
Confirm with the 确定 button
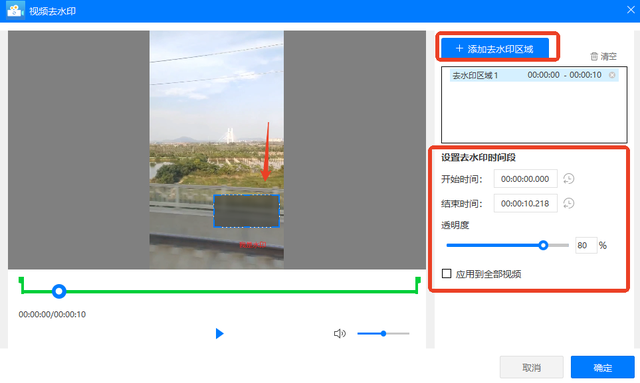(x=602, y=367)
